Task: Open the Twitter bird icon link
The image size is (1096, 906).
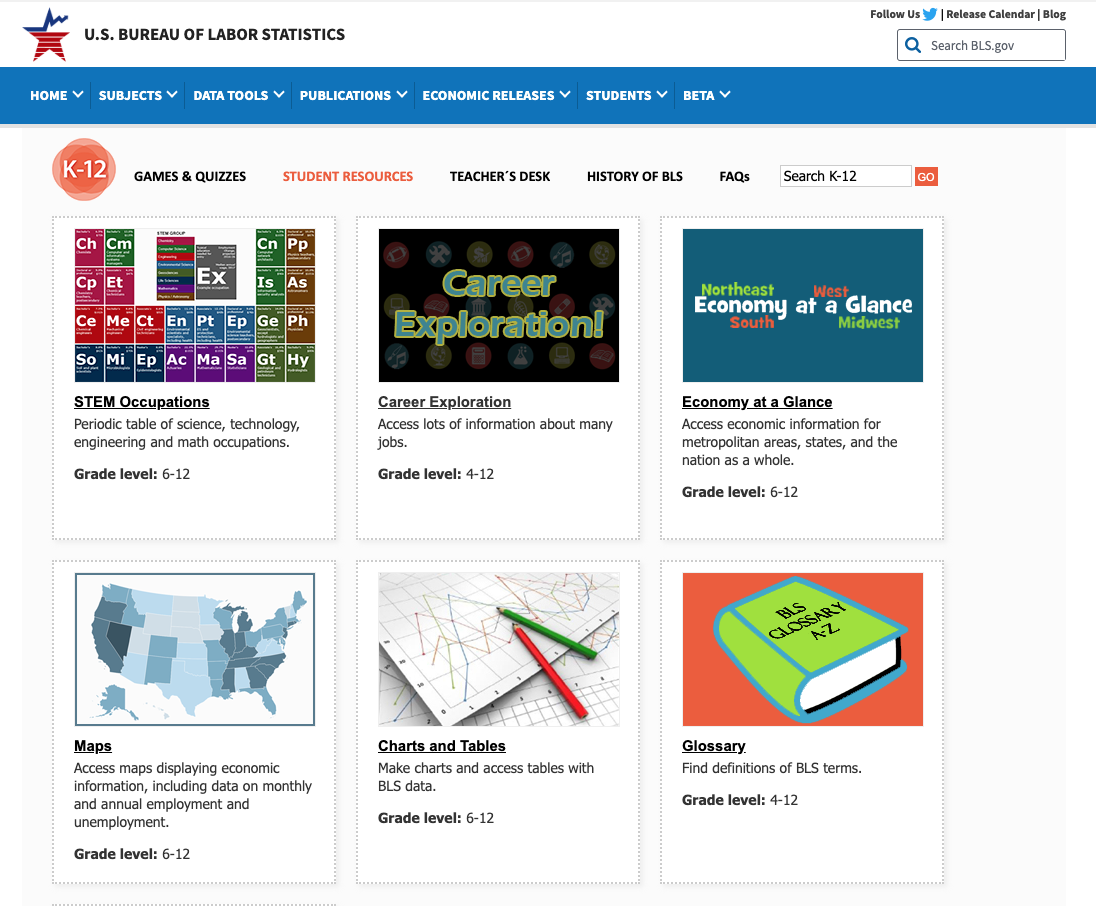Action: tap(930, 14)
